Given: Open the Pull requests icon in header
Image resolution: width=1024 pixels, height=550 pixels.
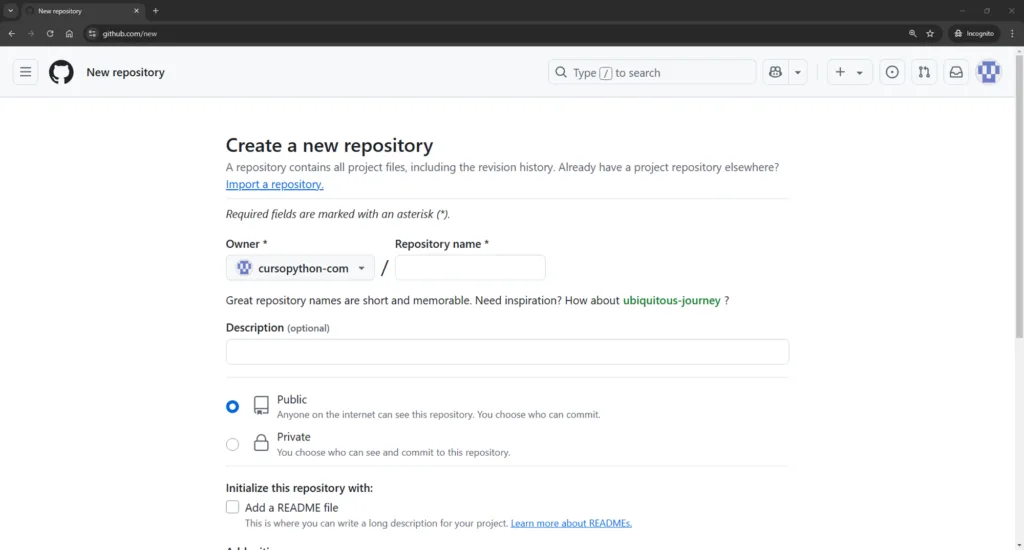Looking at the screenshot, I should click(924, 72).
